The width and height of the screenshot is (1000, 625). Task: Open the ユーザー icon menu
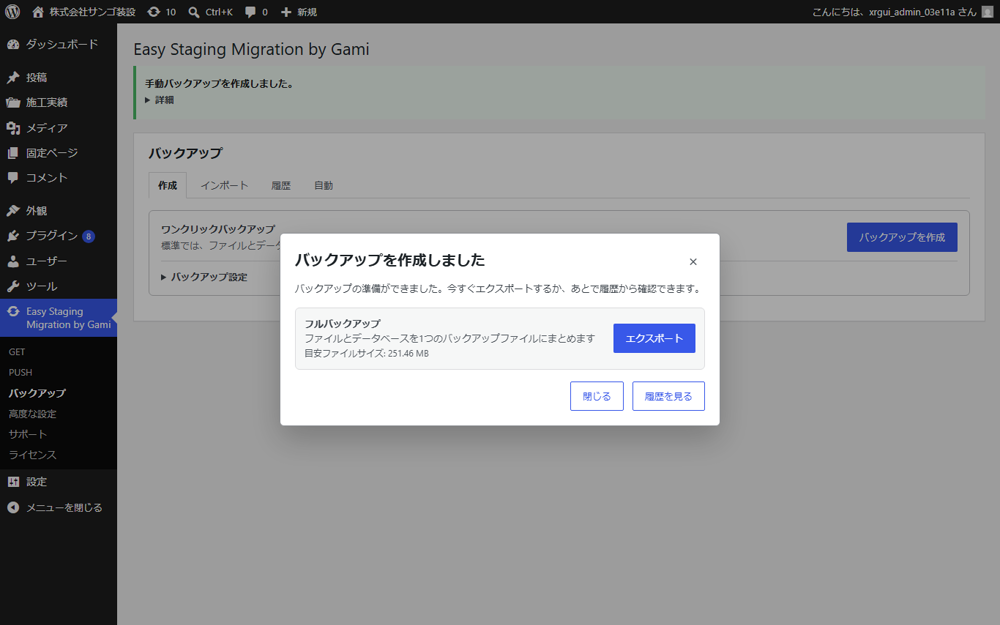(13, 261)
